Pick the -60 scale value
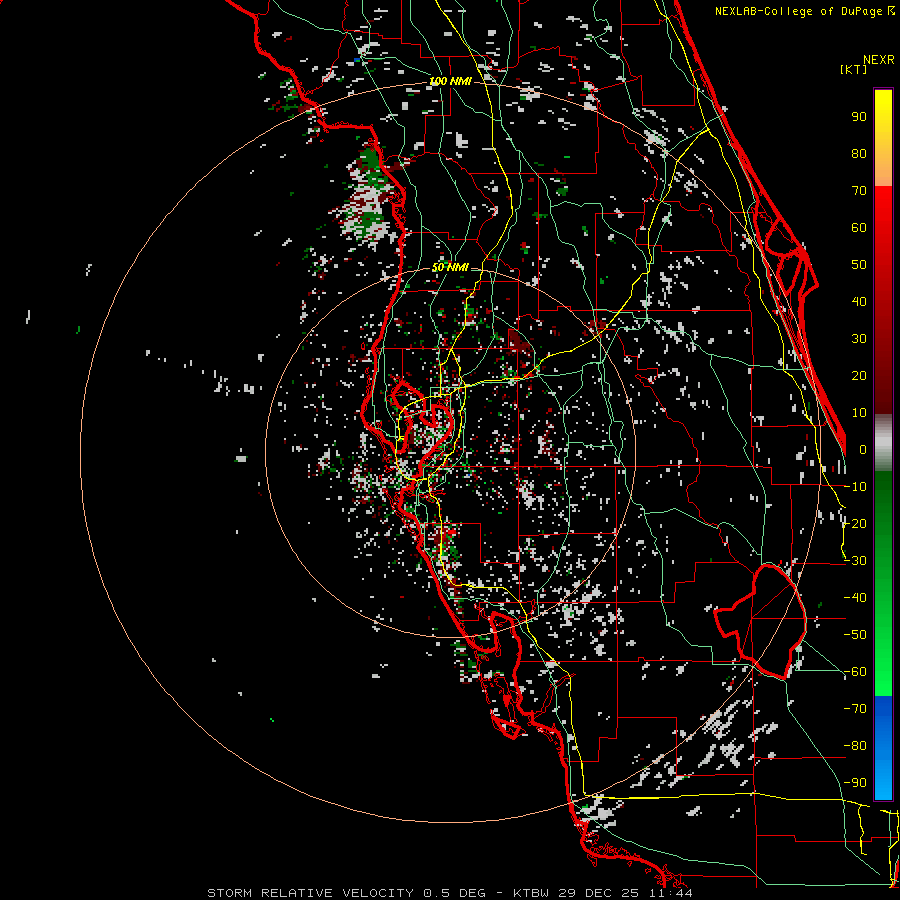This screenshot has height=900, width=900. 855,672
